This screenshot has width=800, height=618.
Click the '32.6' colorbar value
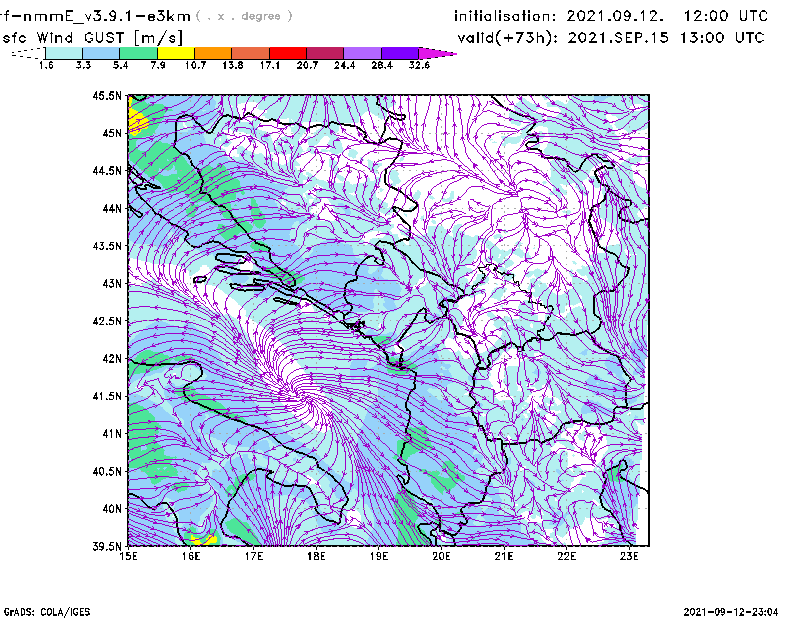[x=419, y=65]
